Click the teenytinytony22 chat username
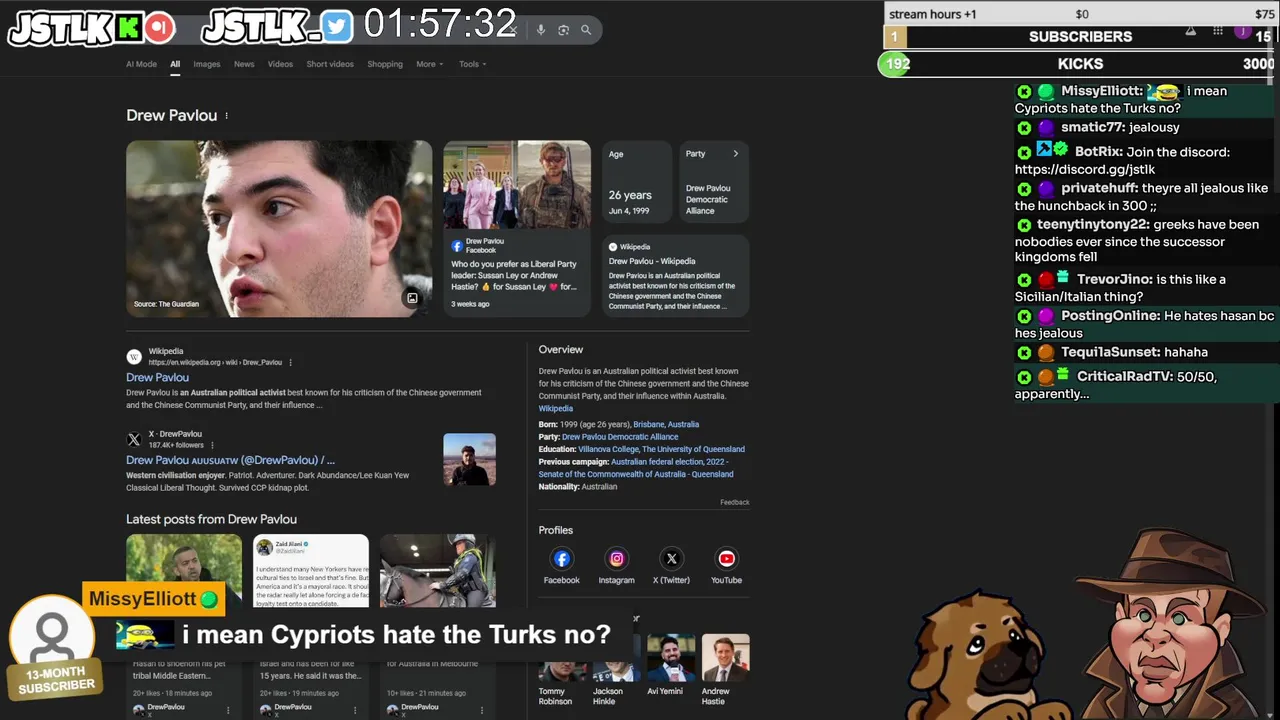The height and width of the screenshot is (720, 1280). tap(1091, 225)
